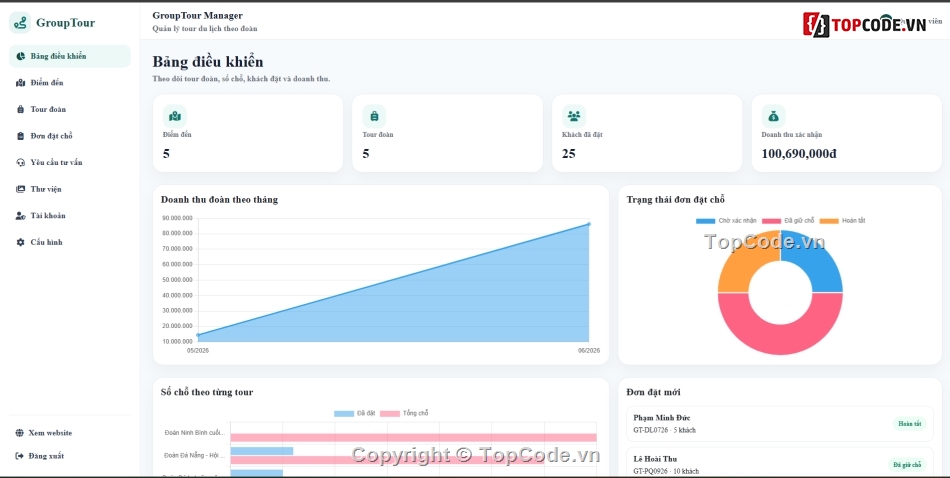Click the money bag icon on revenue card

tap(774, 116)
